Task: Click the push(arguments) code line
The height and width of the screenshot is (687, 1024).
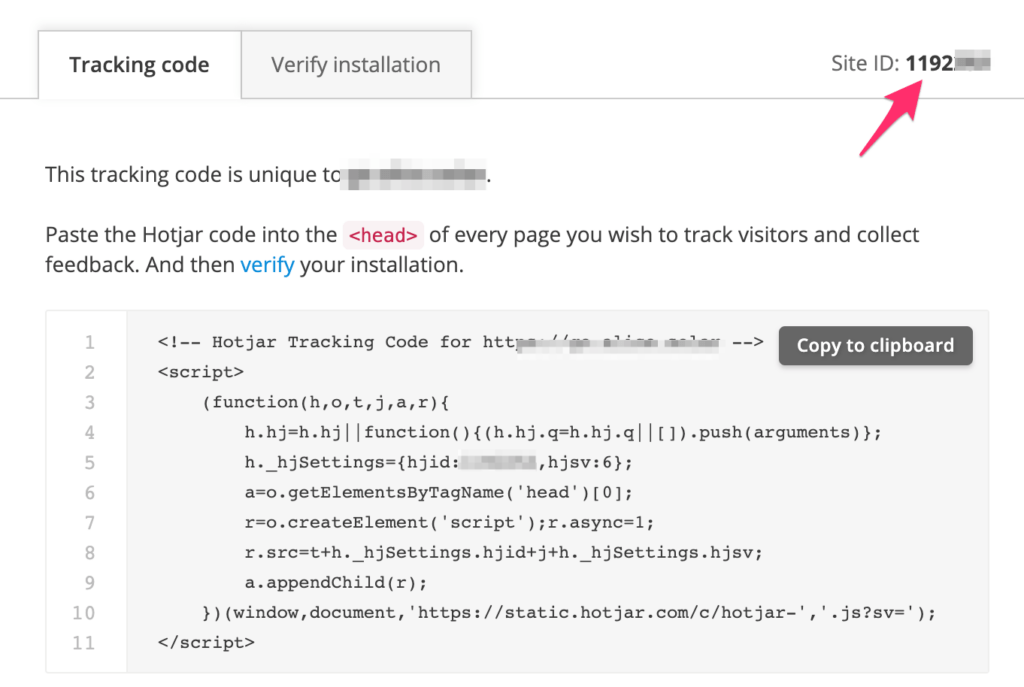Action: click(563, 432)
